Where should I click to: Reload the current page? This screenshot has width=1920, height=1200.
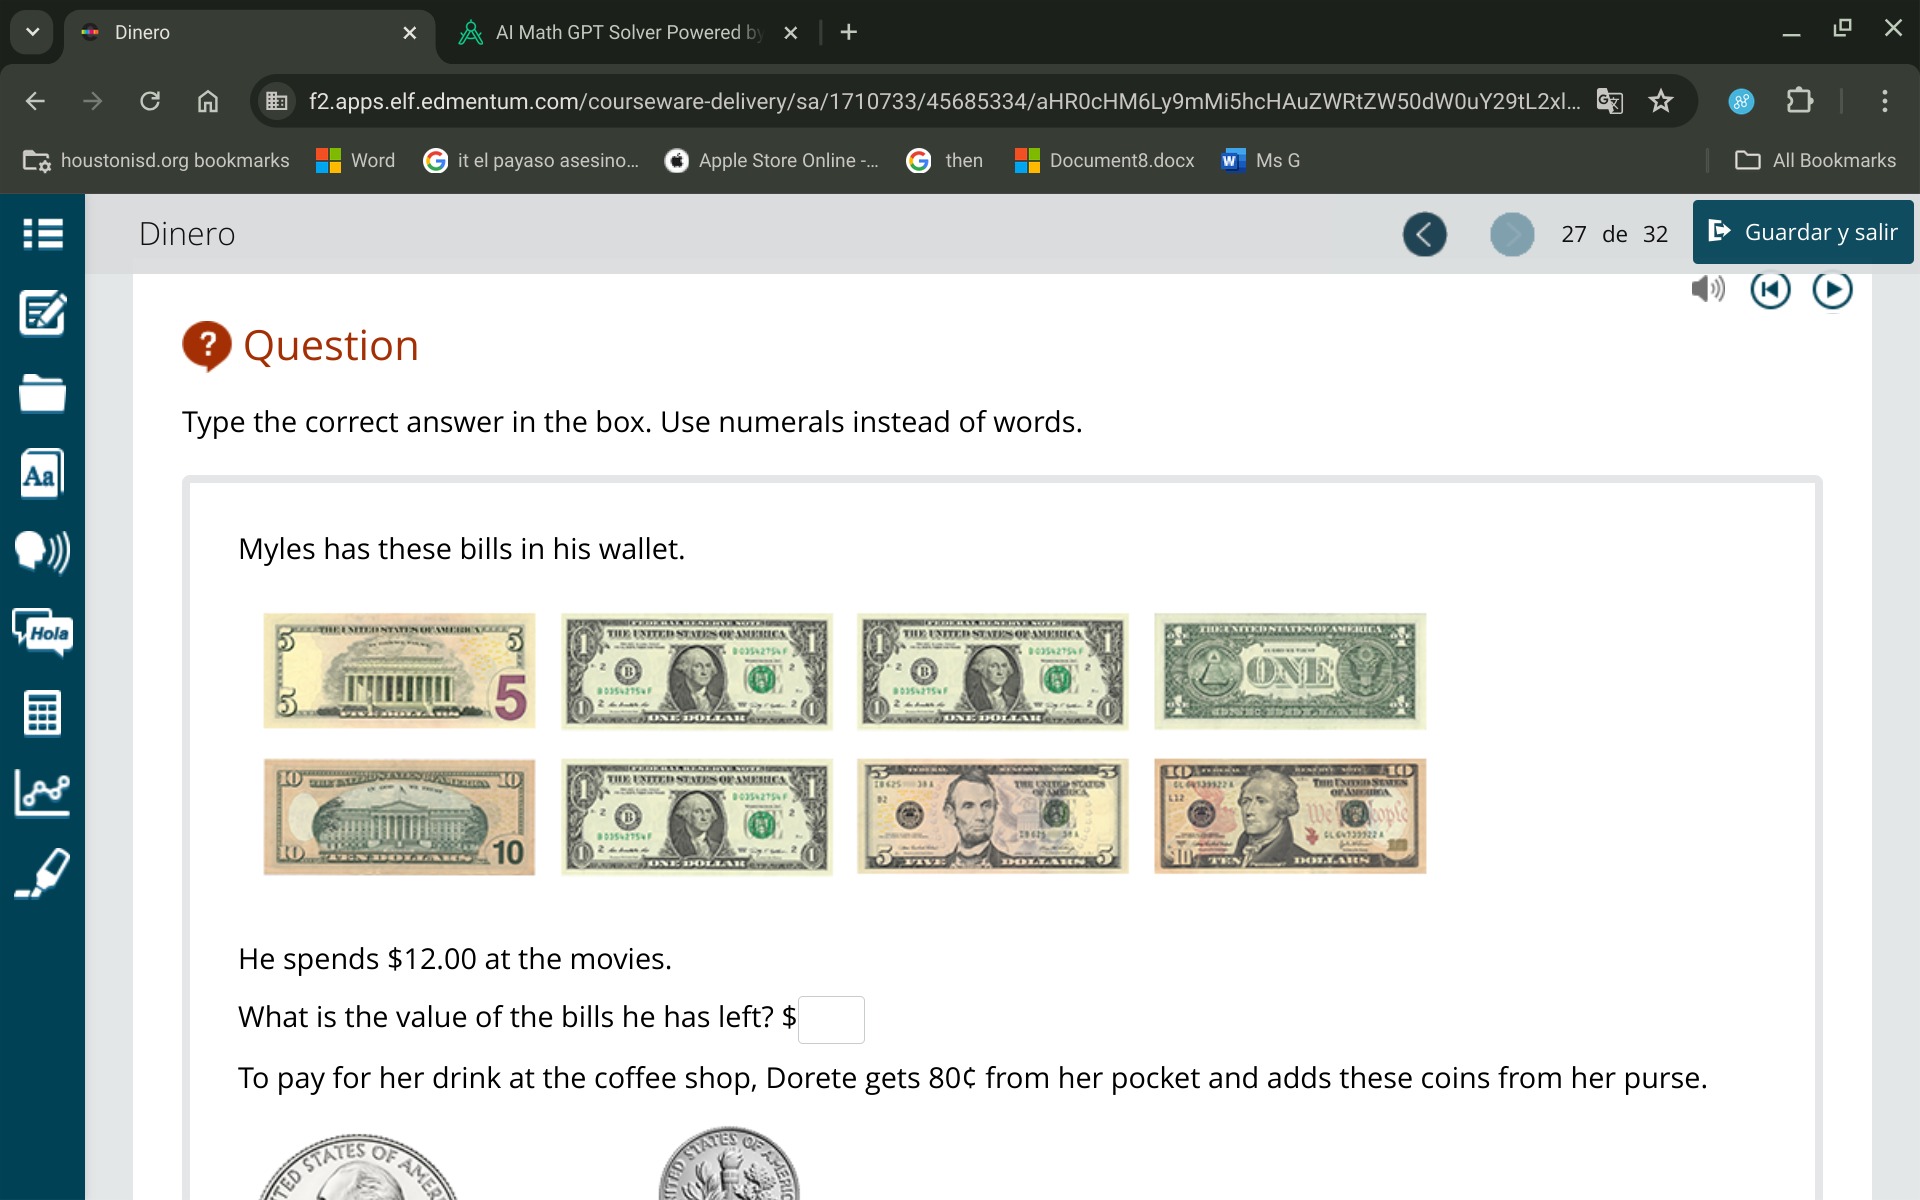pos(150,101)
